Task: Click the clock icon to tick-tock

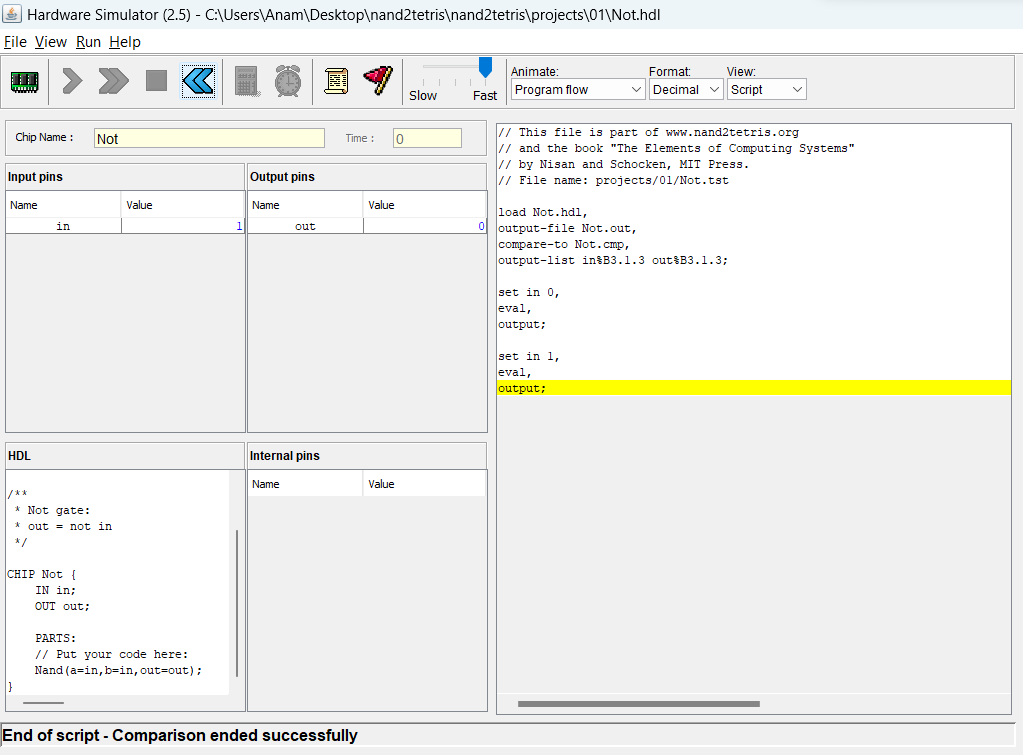Action: pos(288,81)
